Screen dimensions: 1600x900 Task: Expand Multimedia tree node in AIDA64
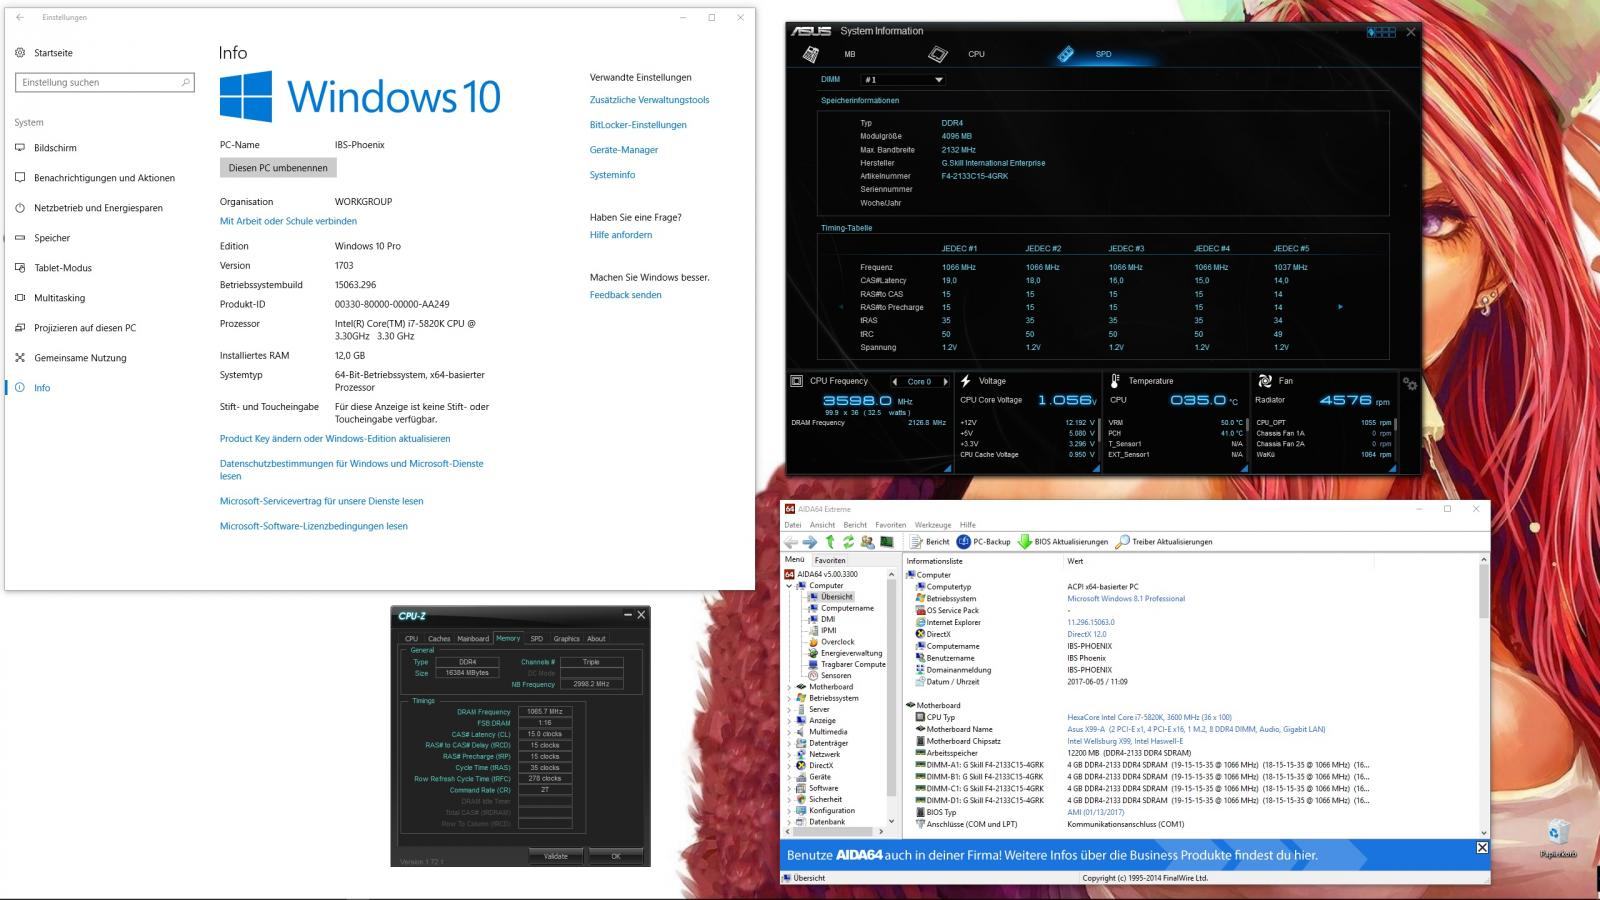point(789,732)
